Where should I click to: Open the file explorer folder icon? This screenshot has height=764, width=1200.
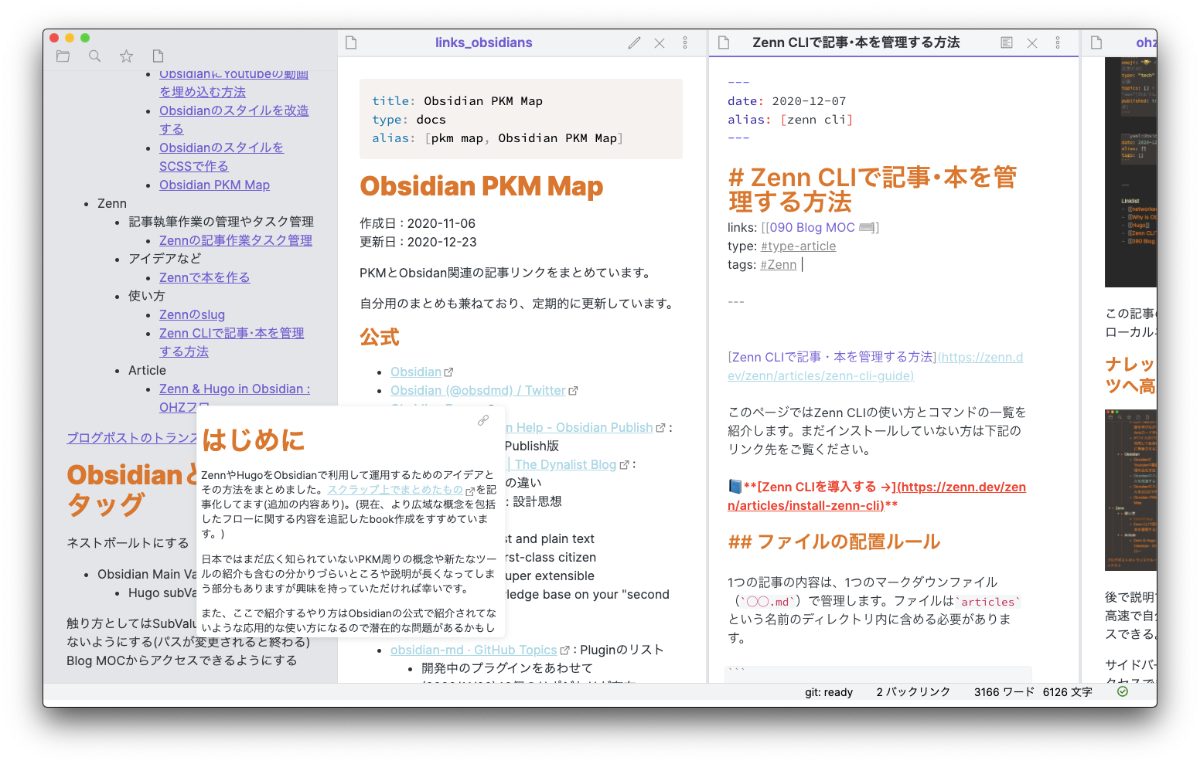[x=63, y=57]
